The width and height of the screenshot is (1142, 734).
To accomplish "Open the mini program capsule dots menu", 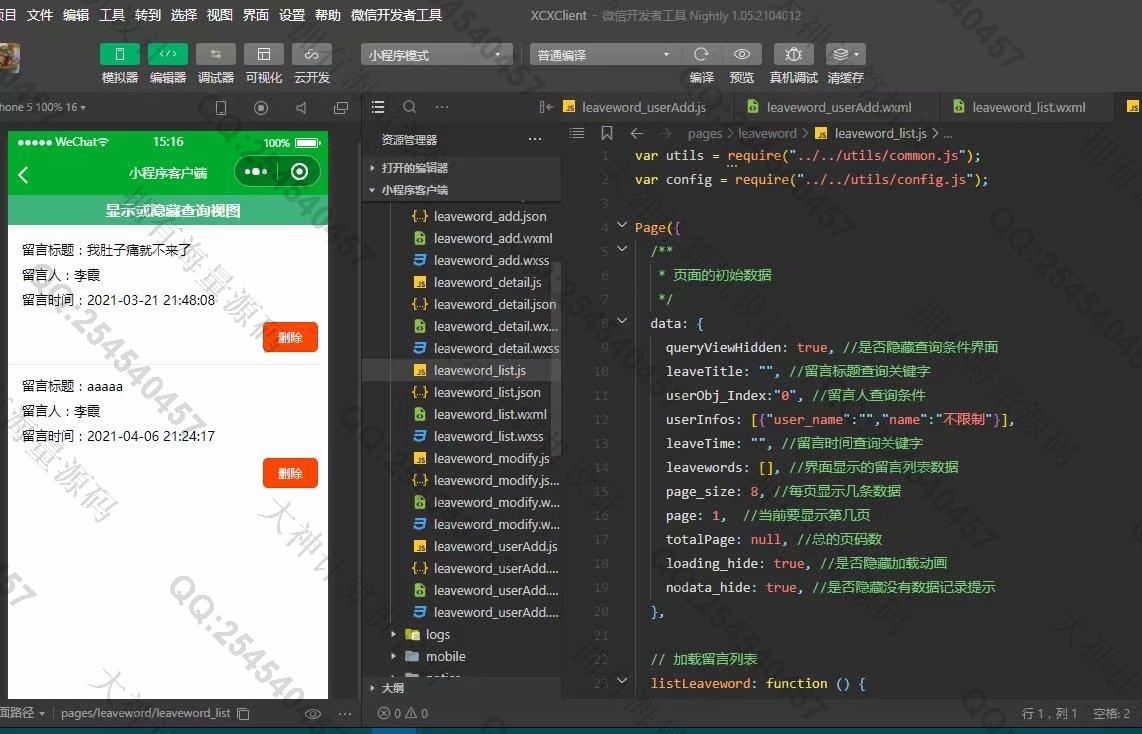I will (256, 172).
